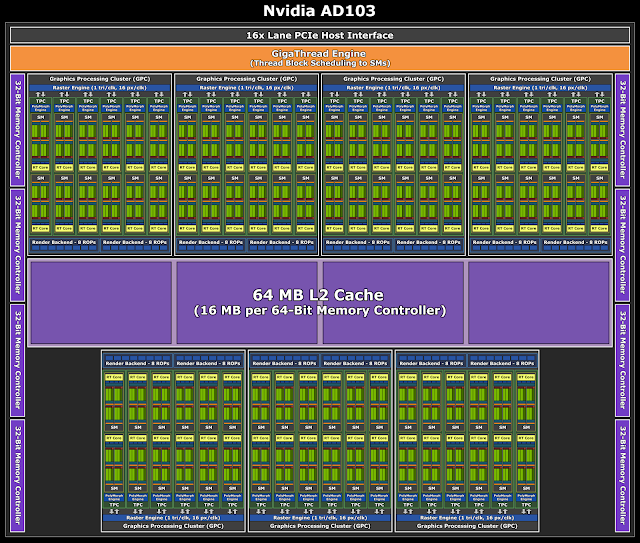Click the first top-row Graphics Processing Cluster label

click(100, 79)
